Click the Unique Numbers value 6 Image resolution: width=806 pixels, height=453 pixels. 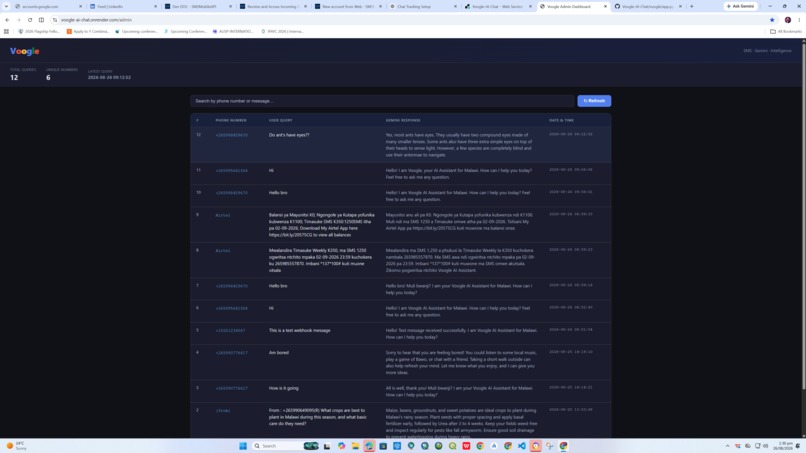tap(48, 78)
